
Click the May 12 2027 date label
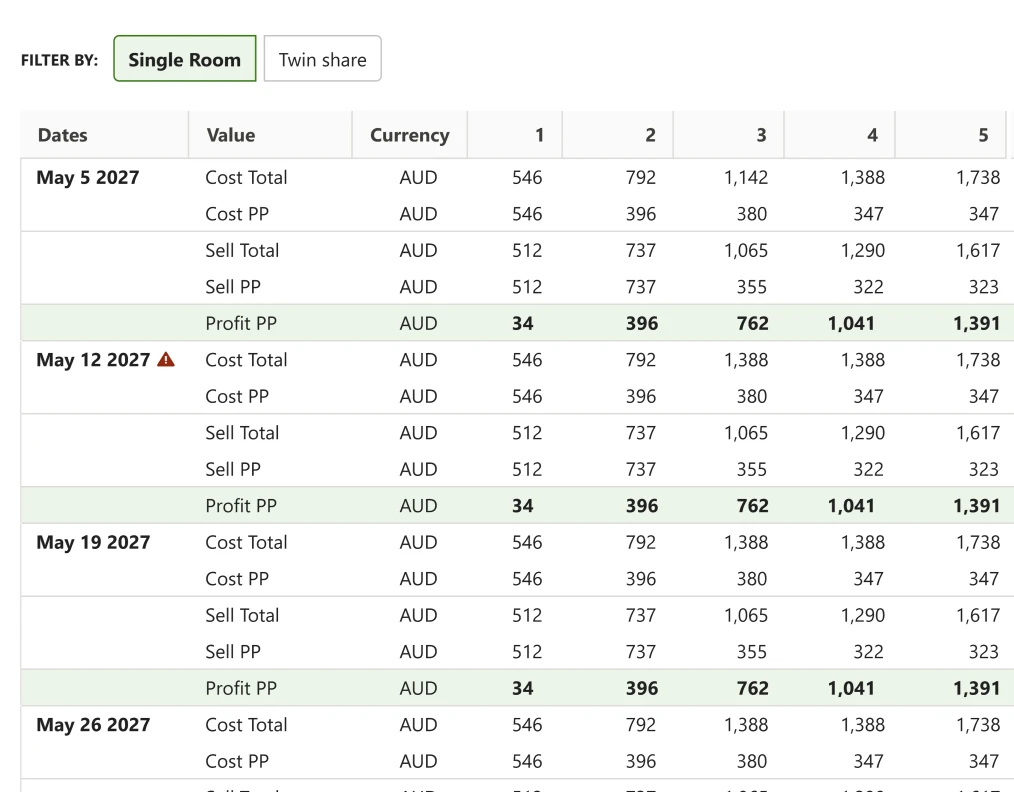click(x=93, y=359)
